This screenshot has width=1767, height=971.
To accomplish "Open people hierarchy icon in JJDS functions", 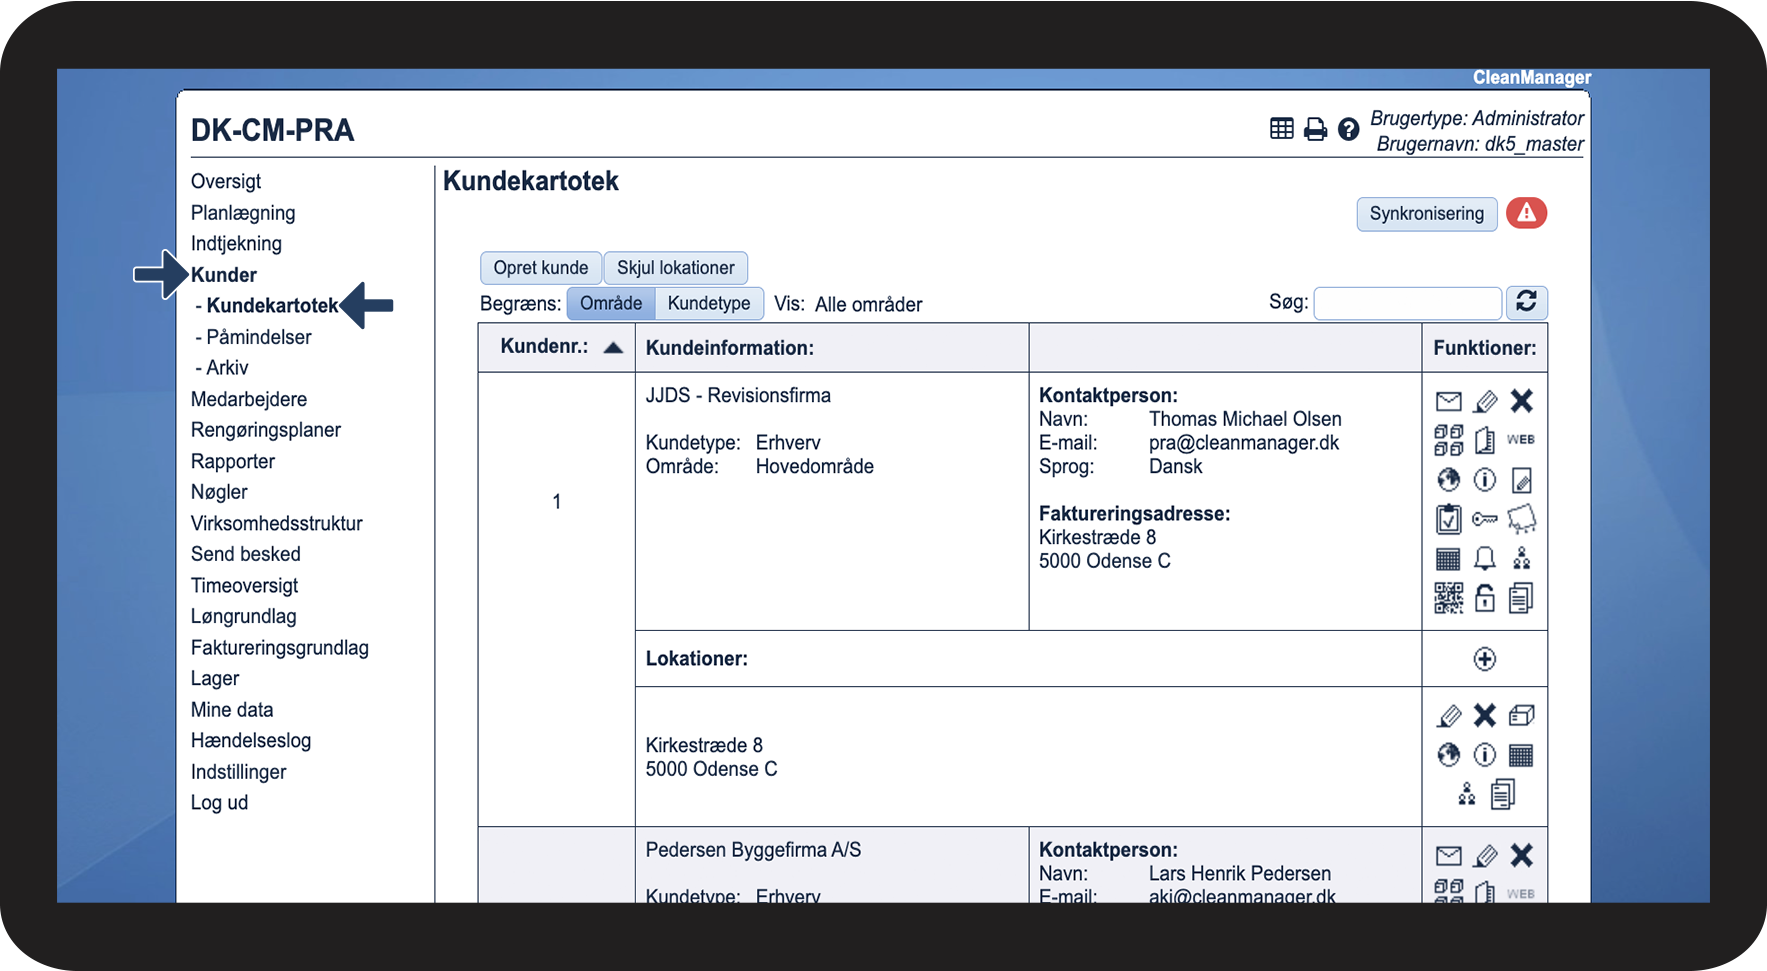I will (1522, 558).
